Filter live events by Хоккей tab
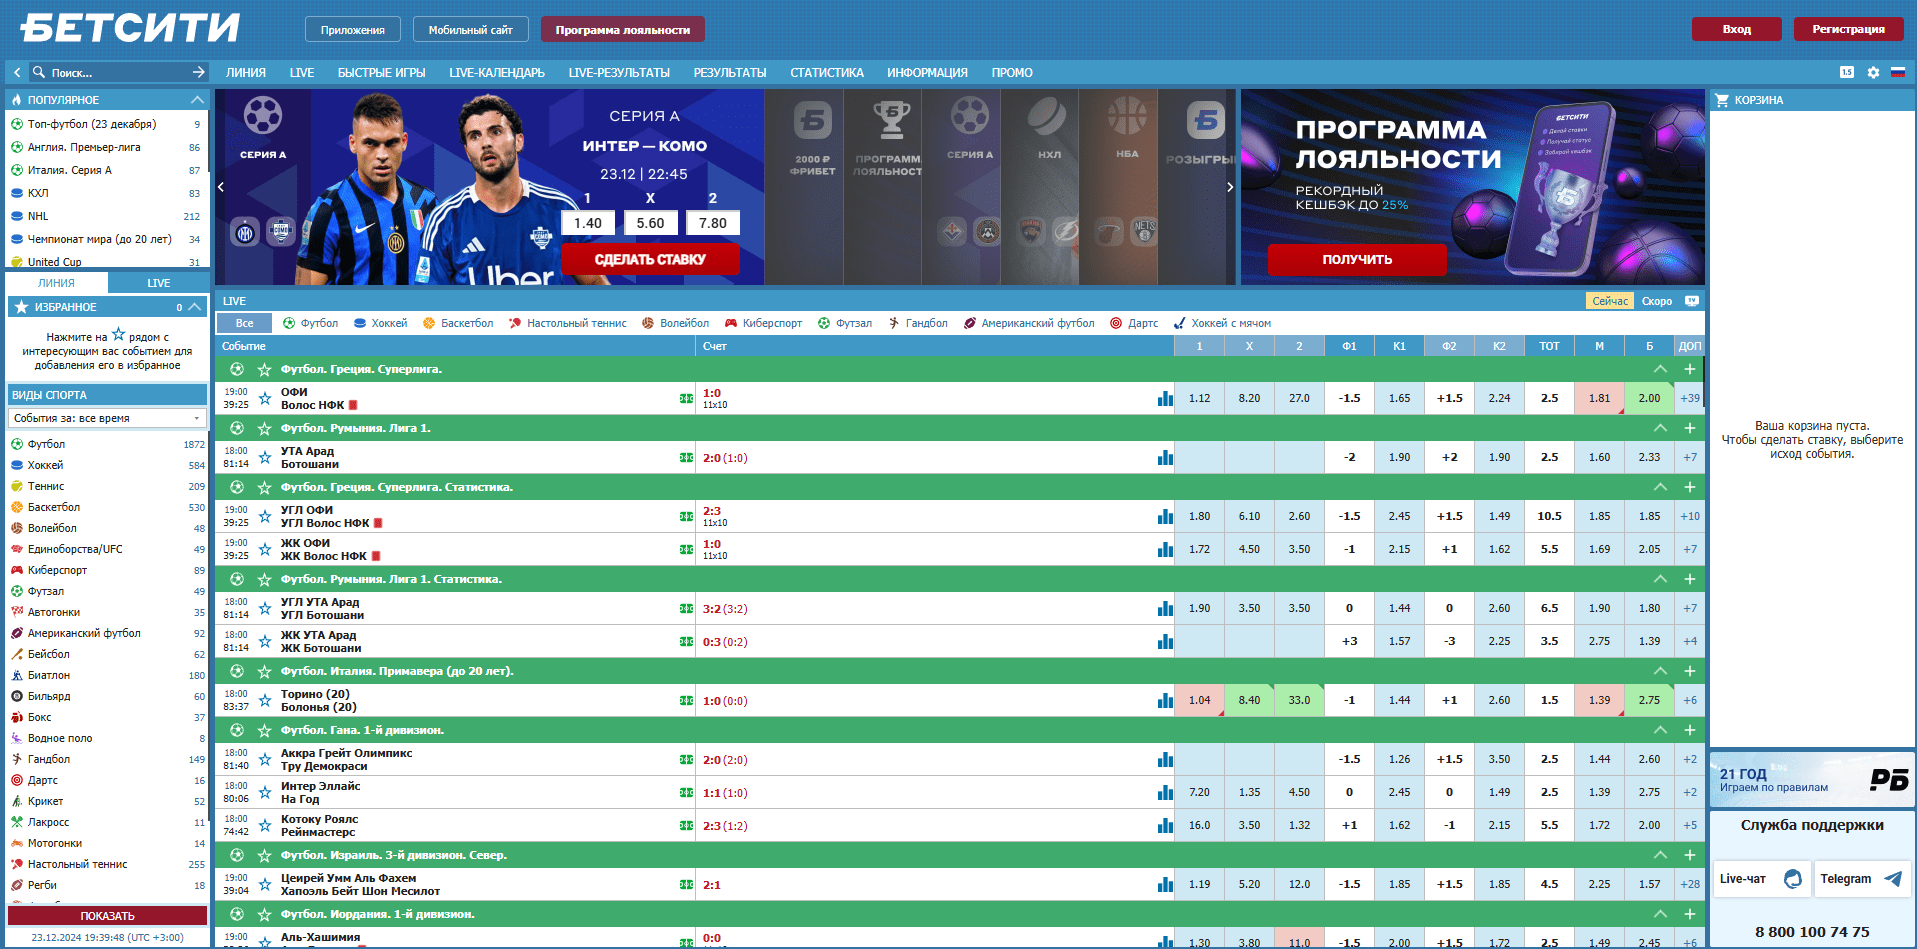The image size is (1917, 949). point(380,323)
